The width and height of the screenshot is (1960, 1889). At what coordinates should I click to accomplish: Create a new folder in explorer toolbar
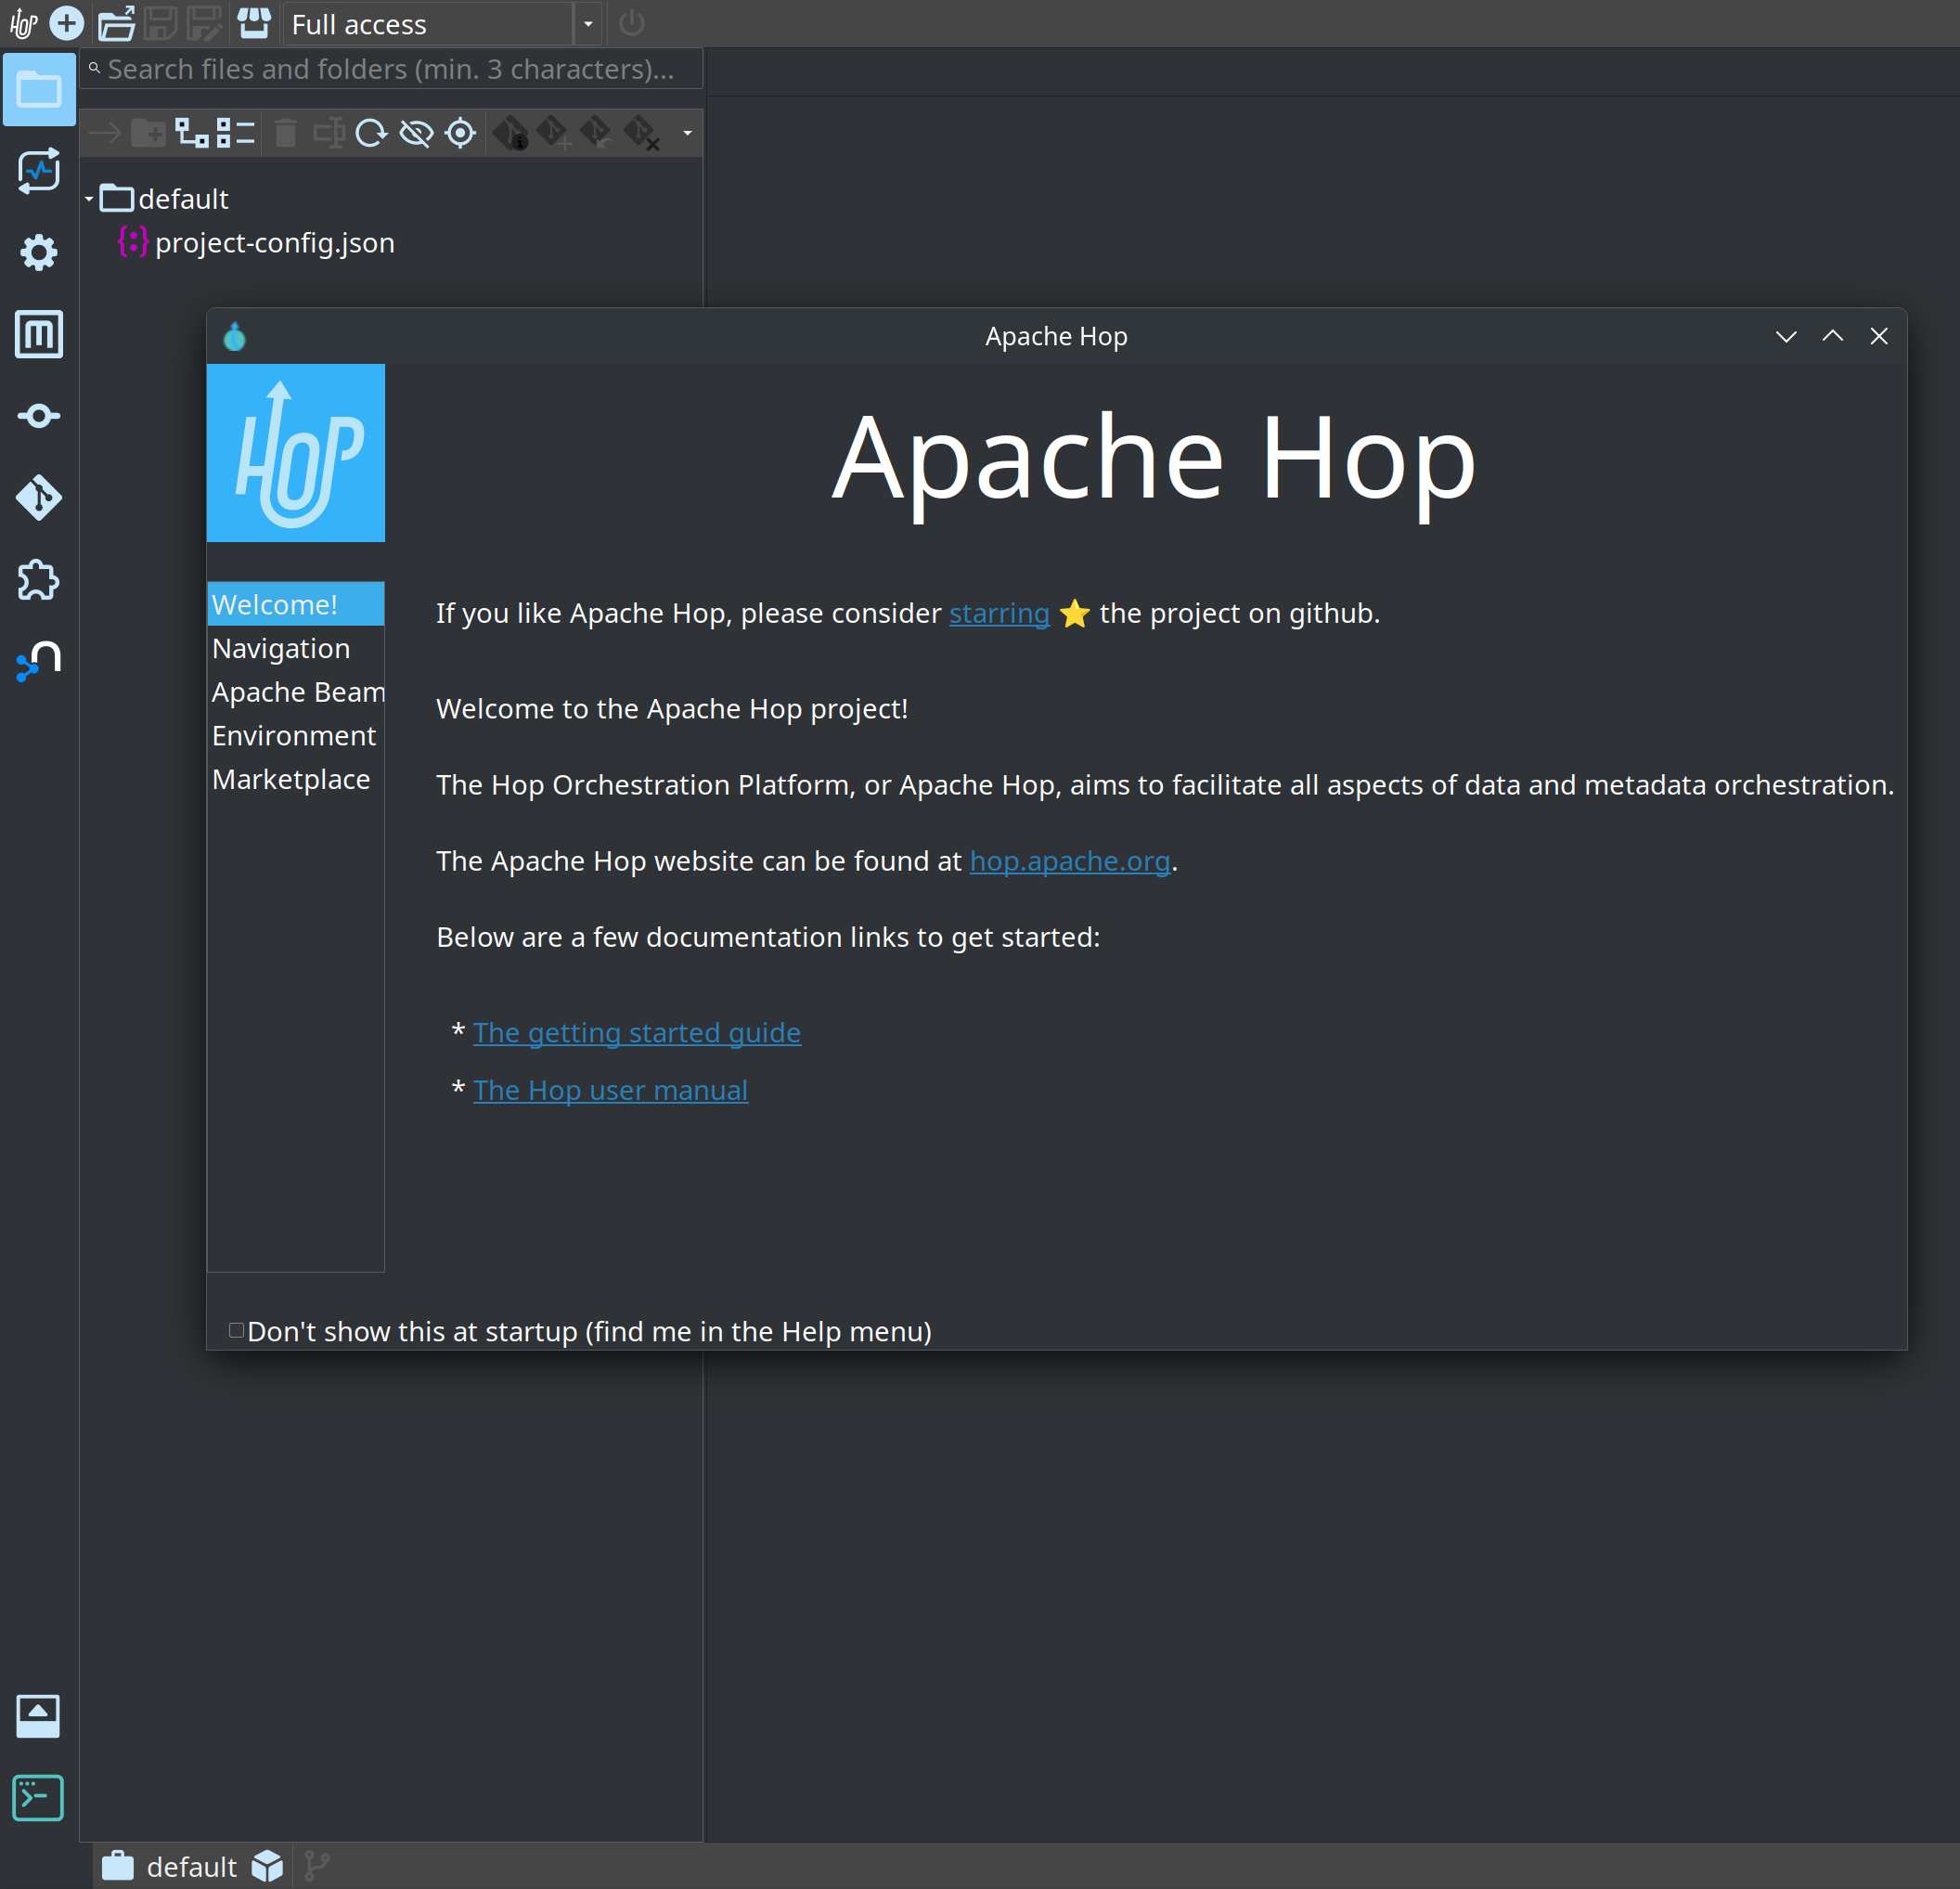148,133
